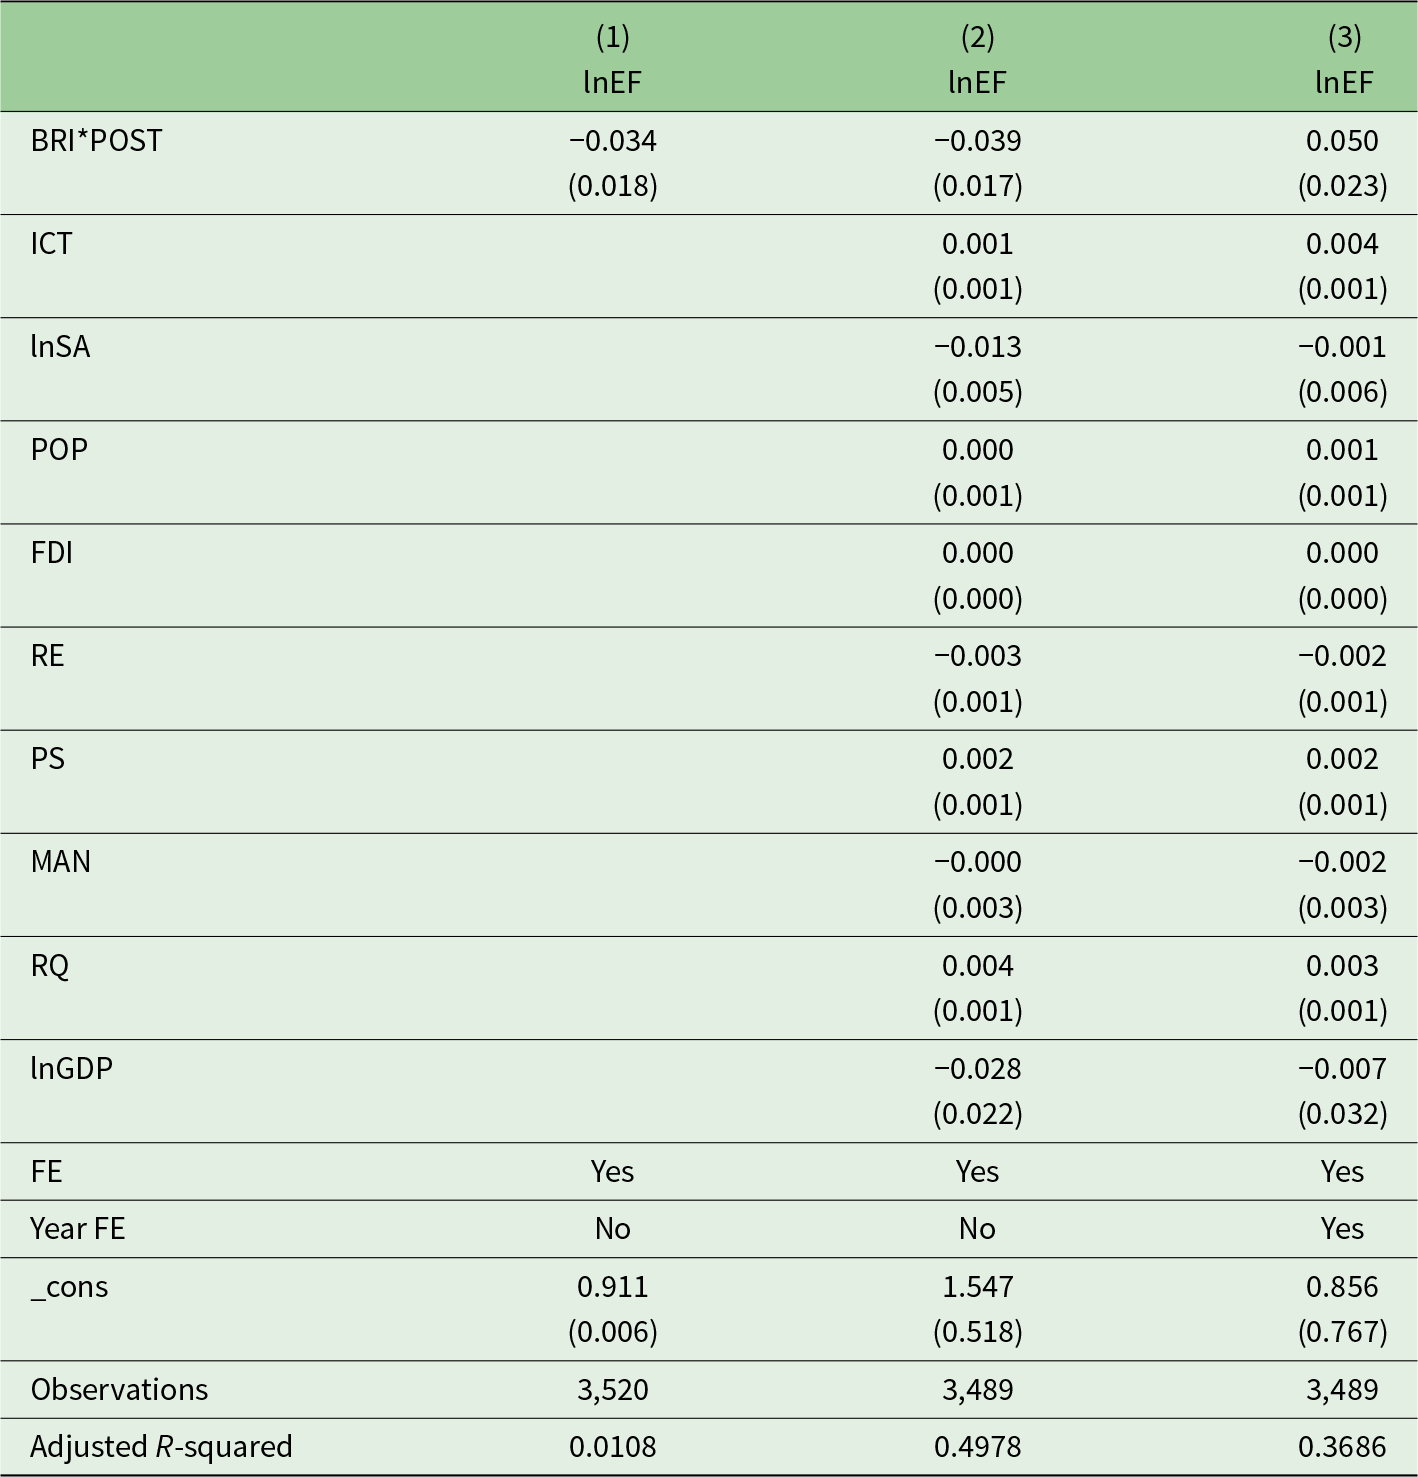Image resolution: width=1418 pixels, height=1477 pixels.
Task: Click the _cons value 1.547
Action: coord(977,1287)
